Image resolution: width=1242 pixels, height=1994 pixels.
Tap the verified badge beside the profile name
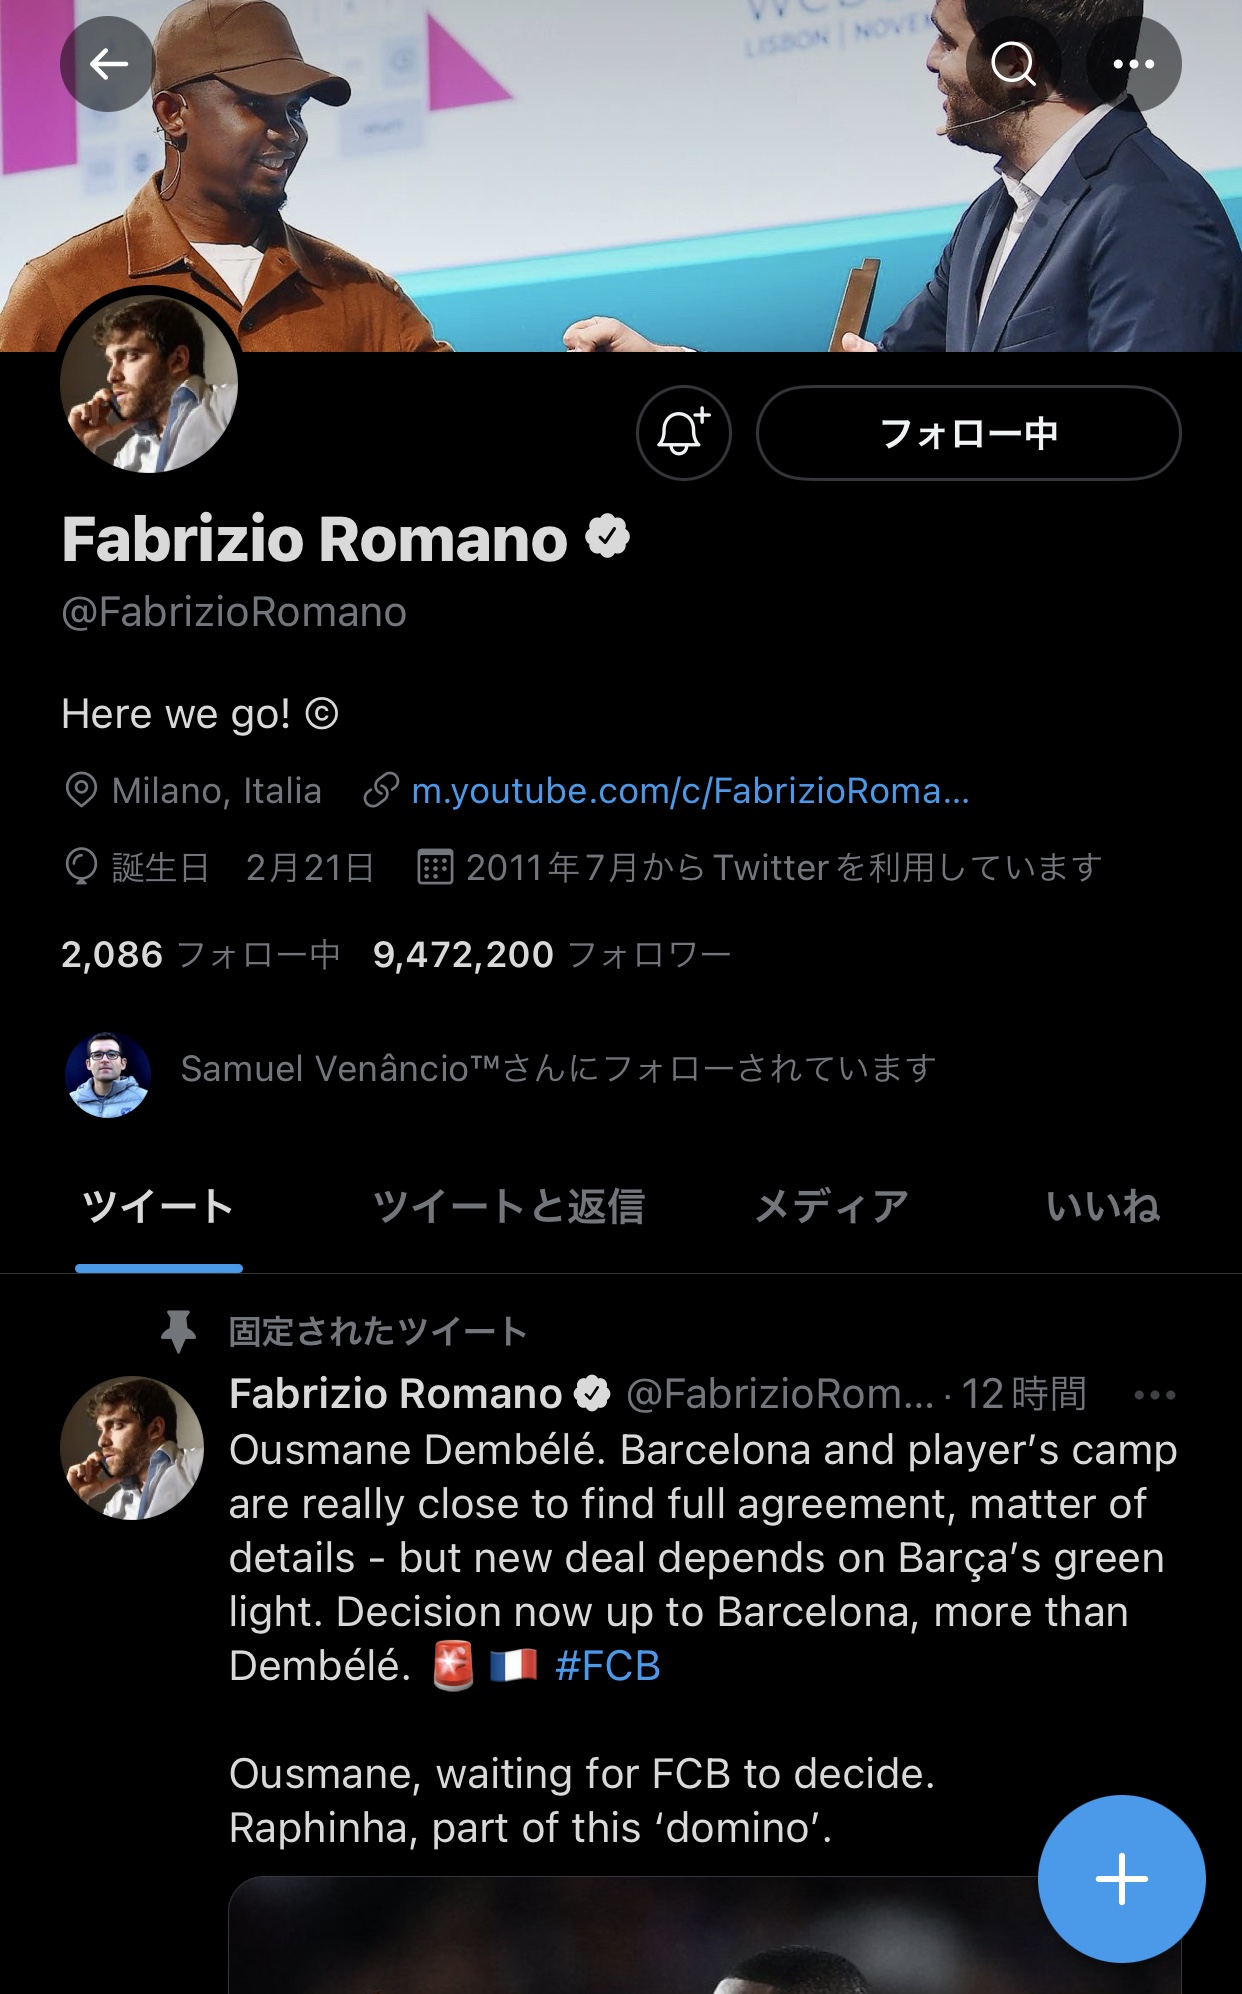tap(608, 537)
